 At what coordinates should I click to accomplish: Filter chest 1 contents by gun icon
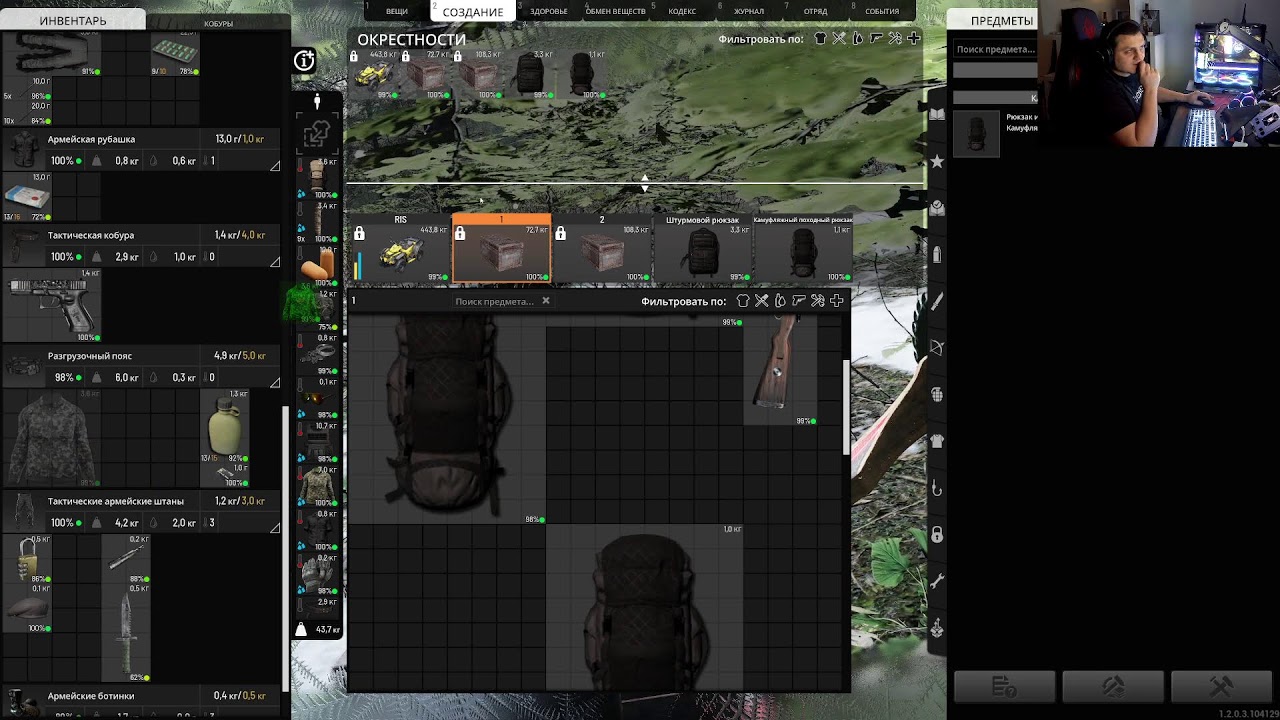point(799,301)
